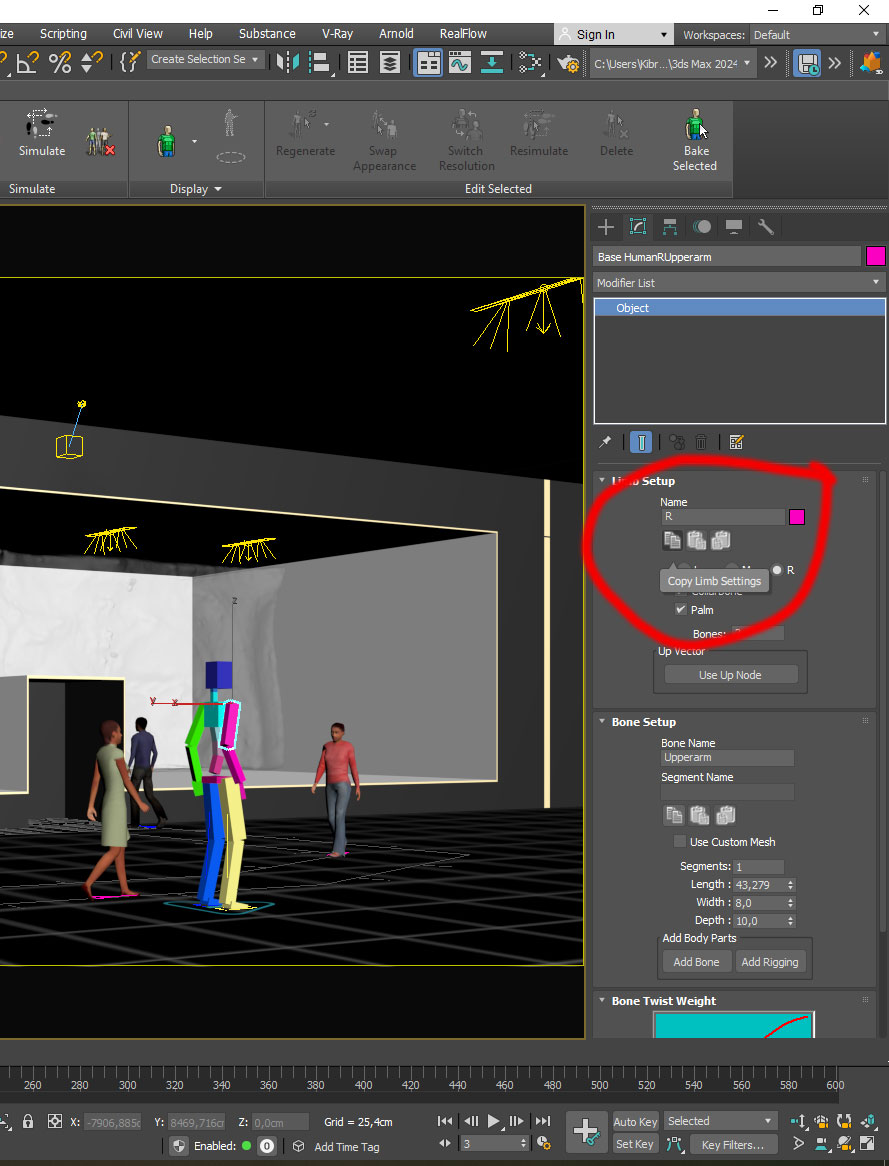
Task: Switch to the Motion panel icon
Action: pyautogui.click(x=702, y=227)
